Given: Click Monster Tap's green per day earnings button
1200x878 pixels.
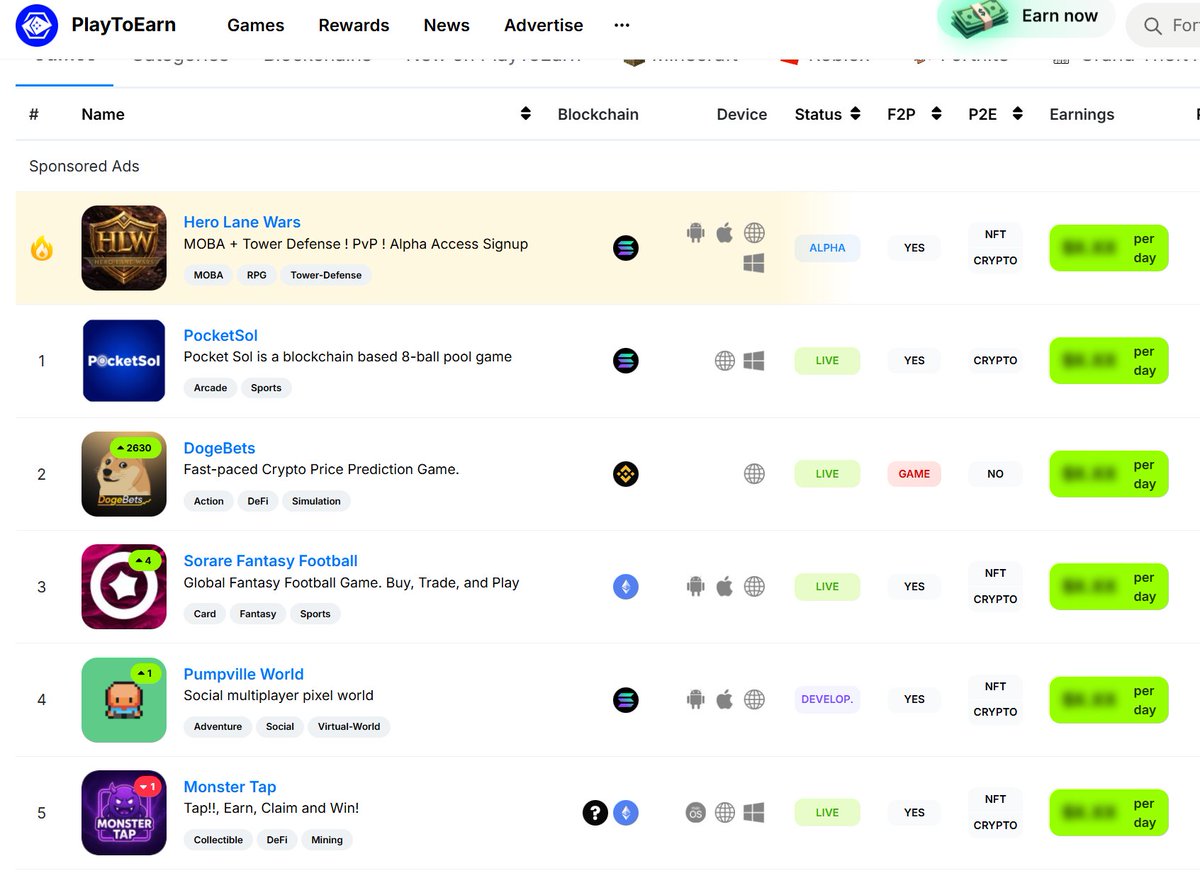Looking at the screenshot, I should pyautogui.click(x=1109, y=813).
